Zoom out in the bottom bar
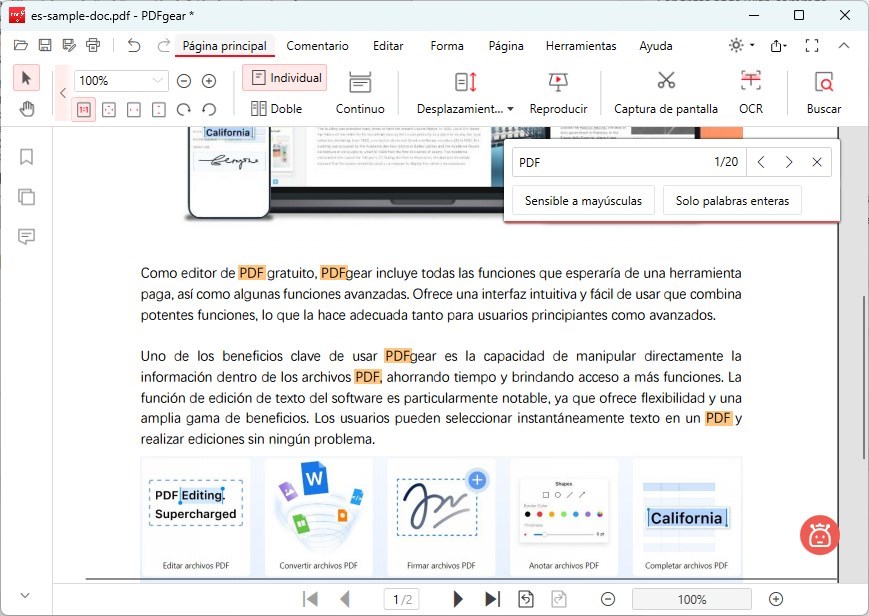 coord(608,599)
